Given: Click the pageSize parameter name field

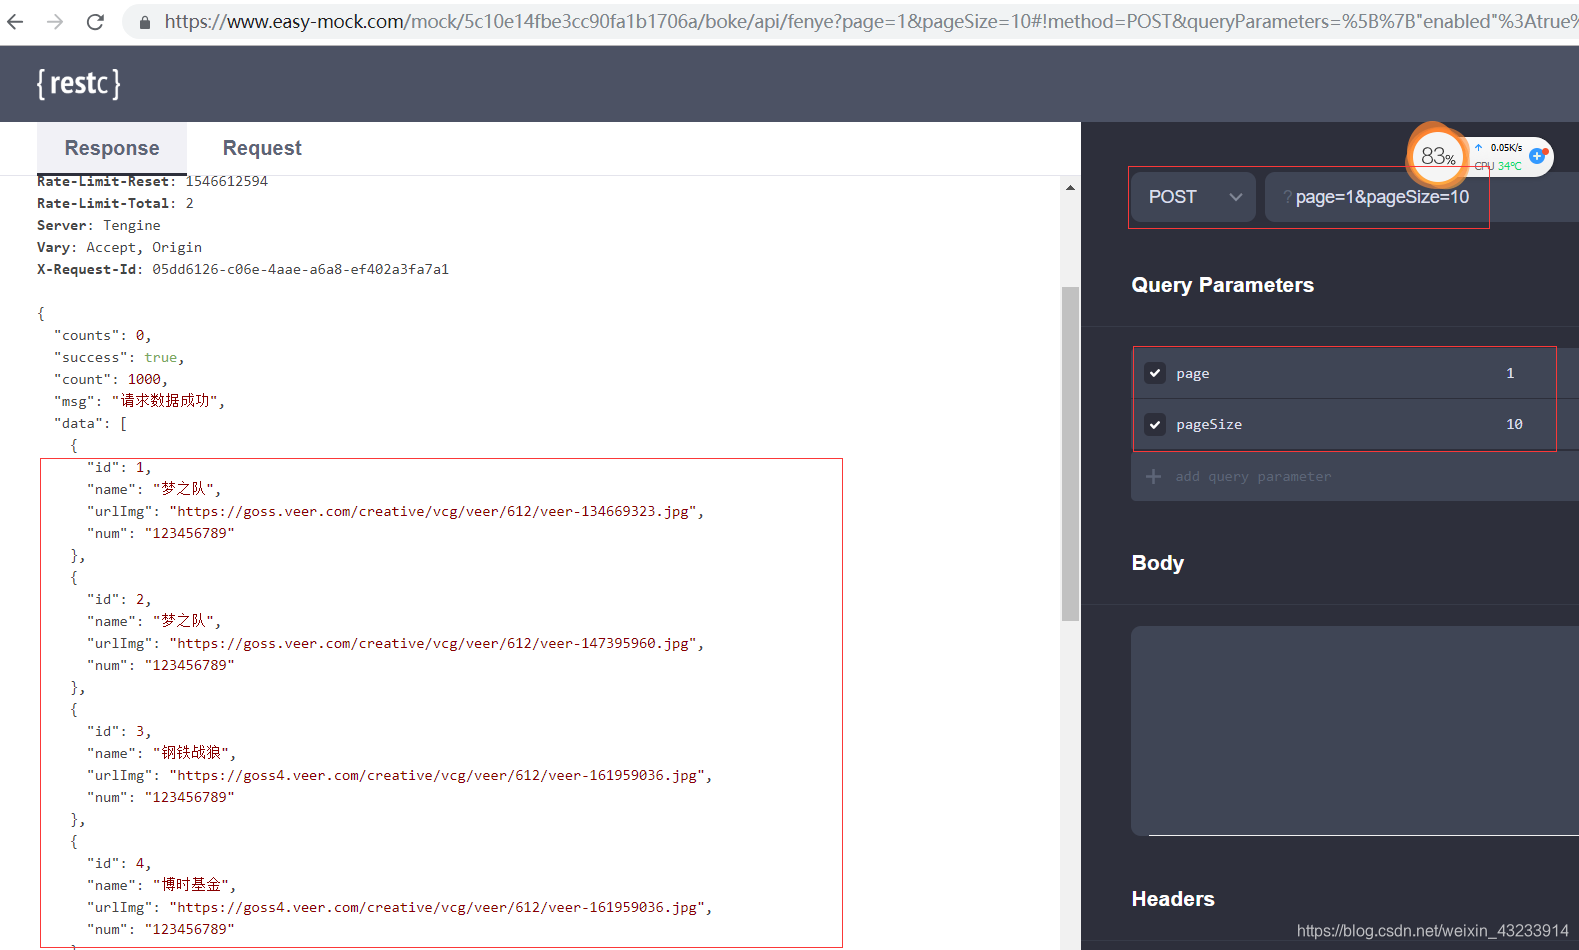Looking at the screenshot, I should pyautogui.click(x=1209, y=424).
